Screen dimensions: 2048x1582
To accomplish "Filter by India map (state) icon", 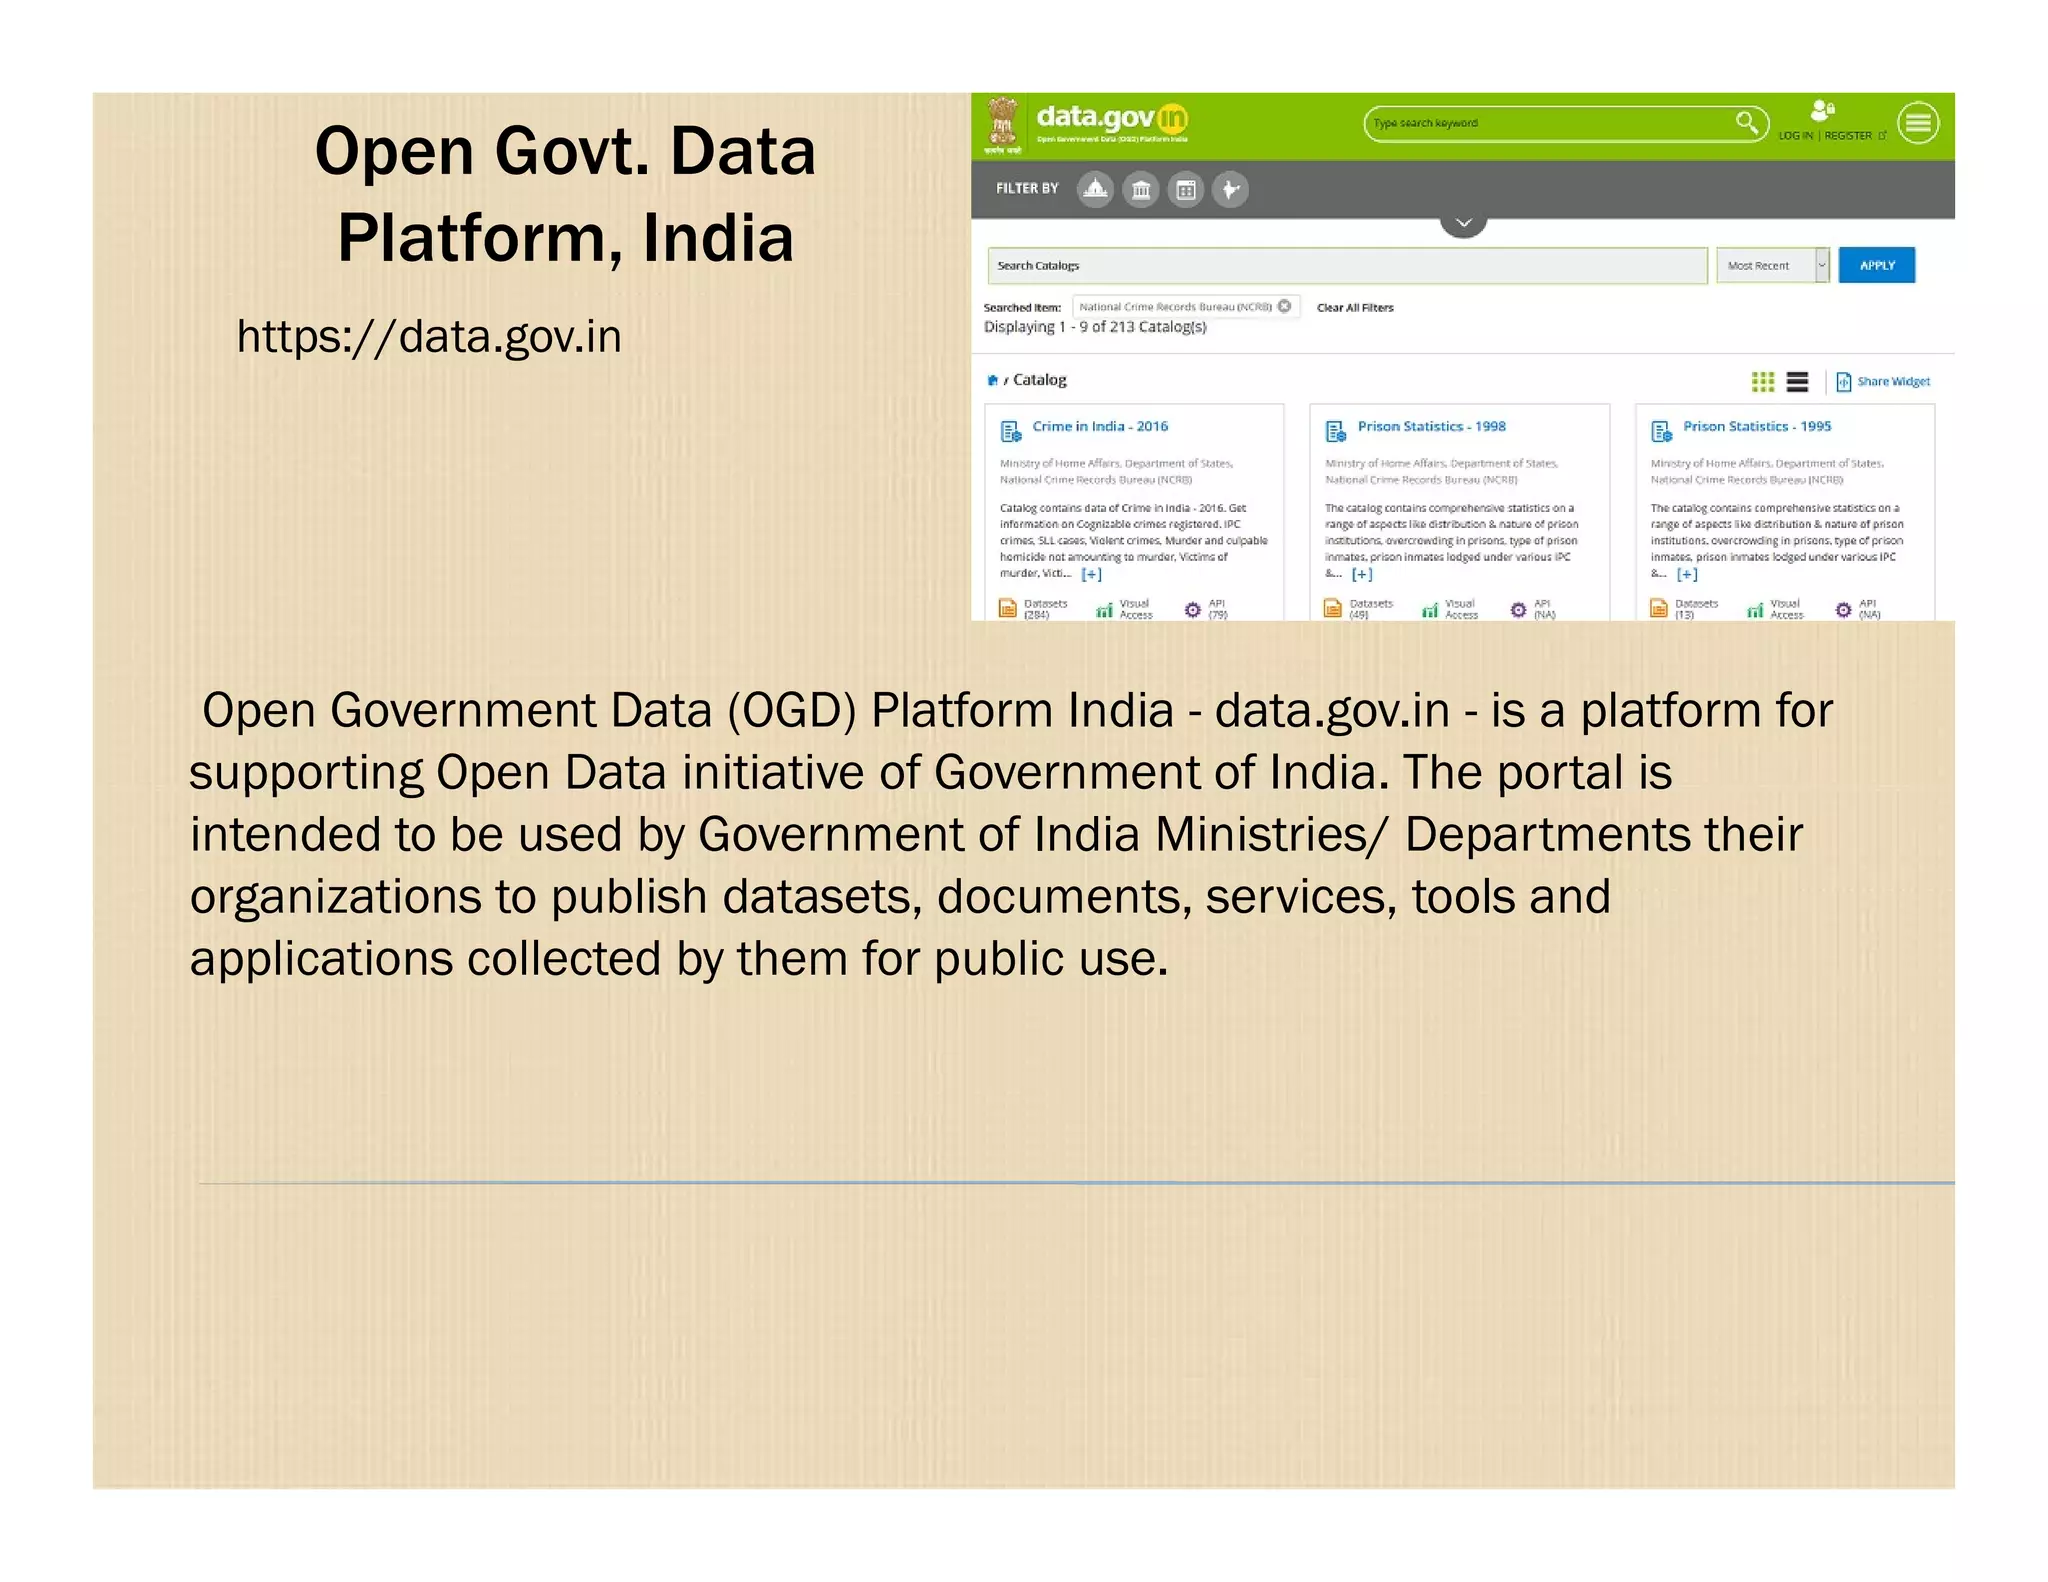I will click(x=1231, y=189).
